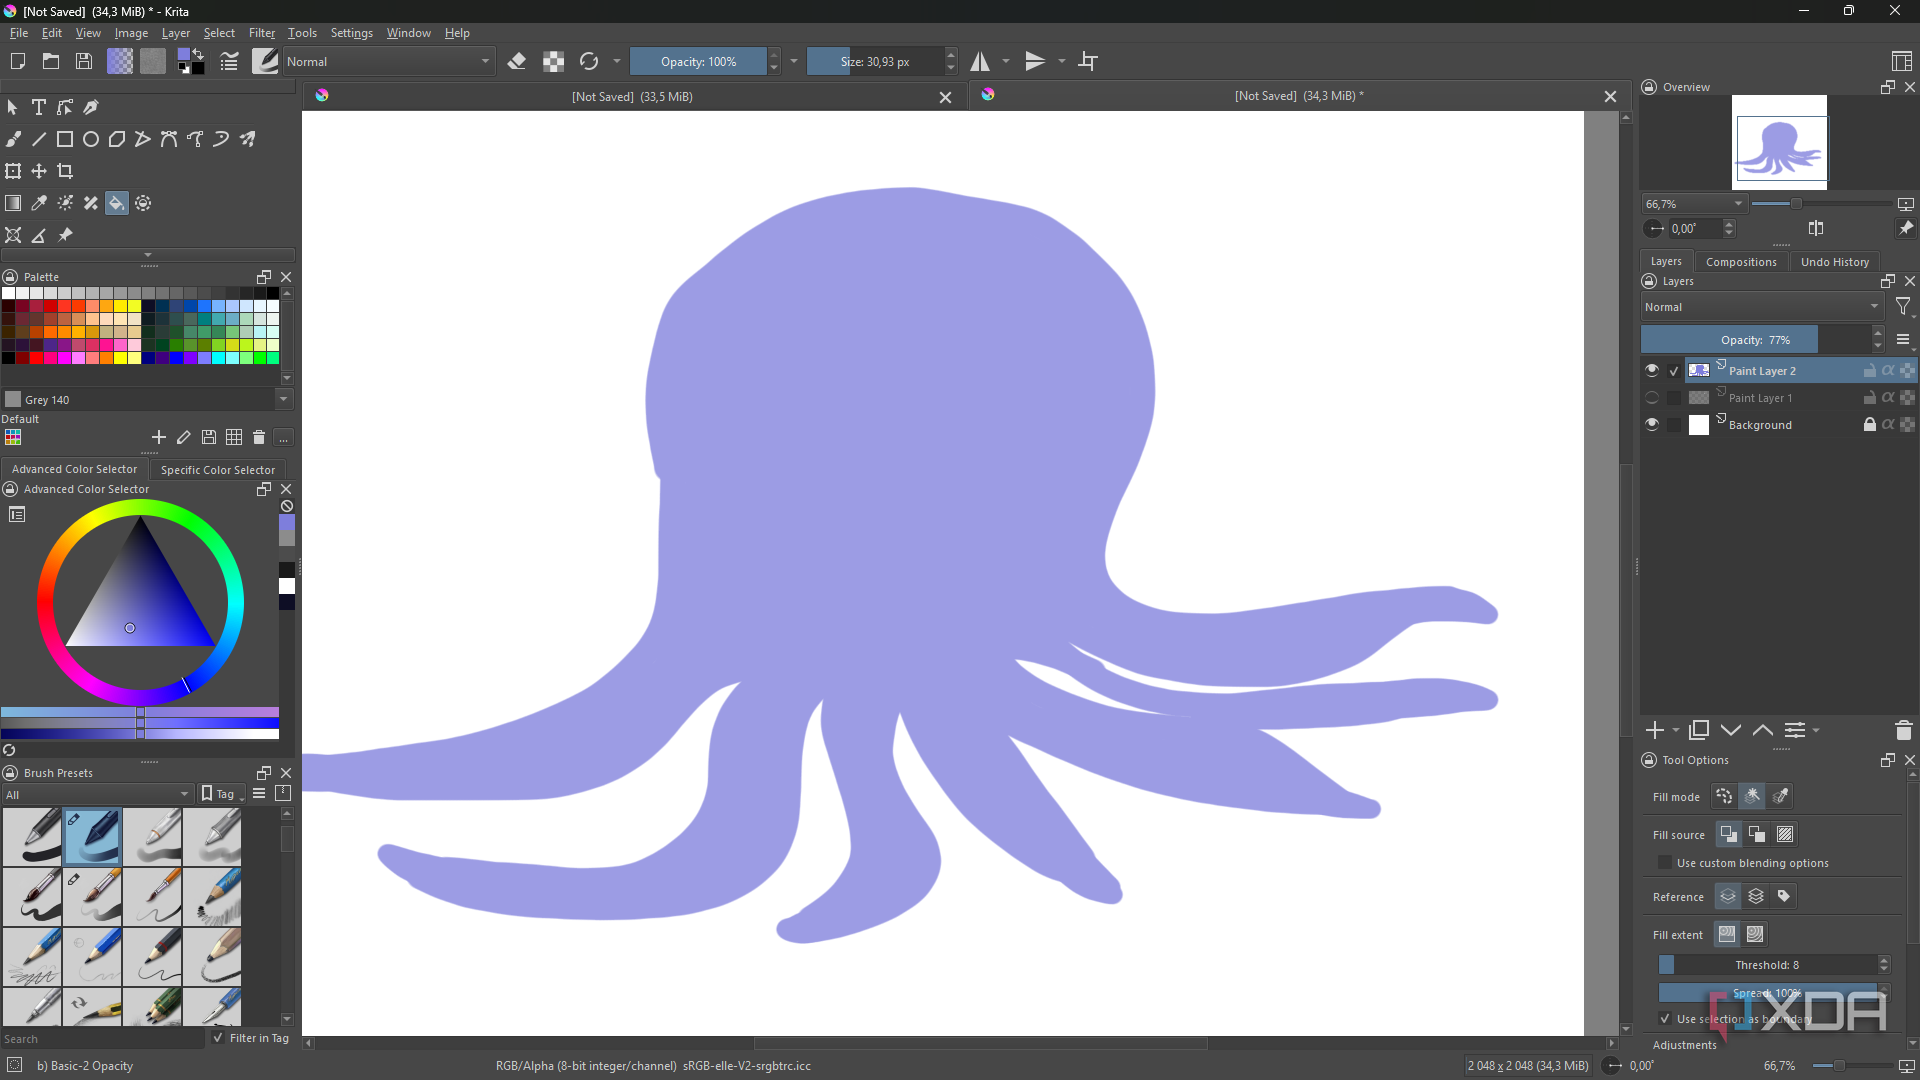Switch to the Undo History tab
1920x1080 pixels.
coord(1834,262)
